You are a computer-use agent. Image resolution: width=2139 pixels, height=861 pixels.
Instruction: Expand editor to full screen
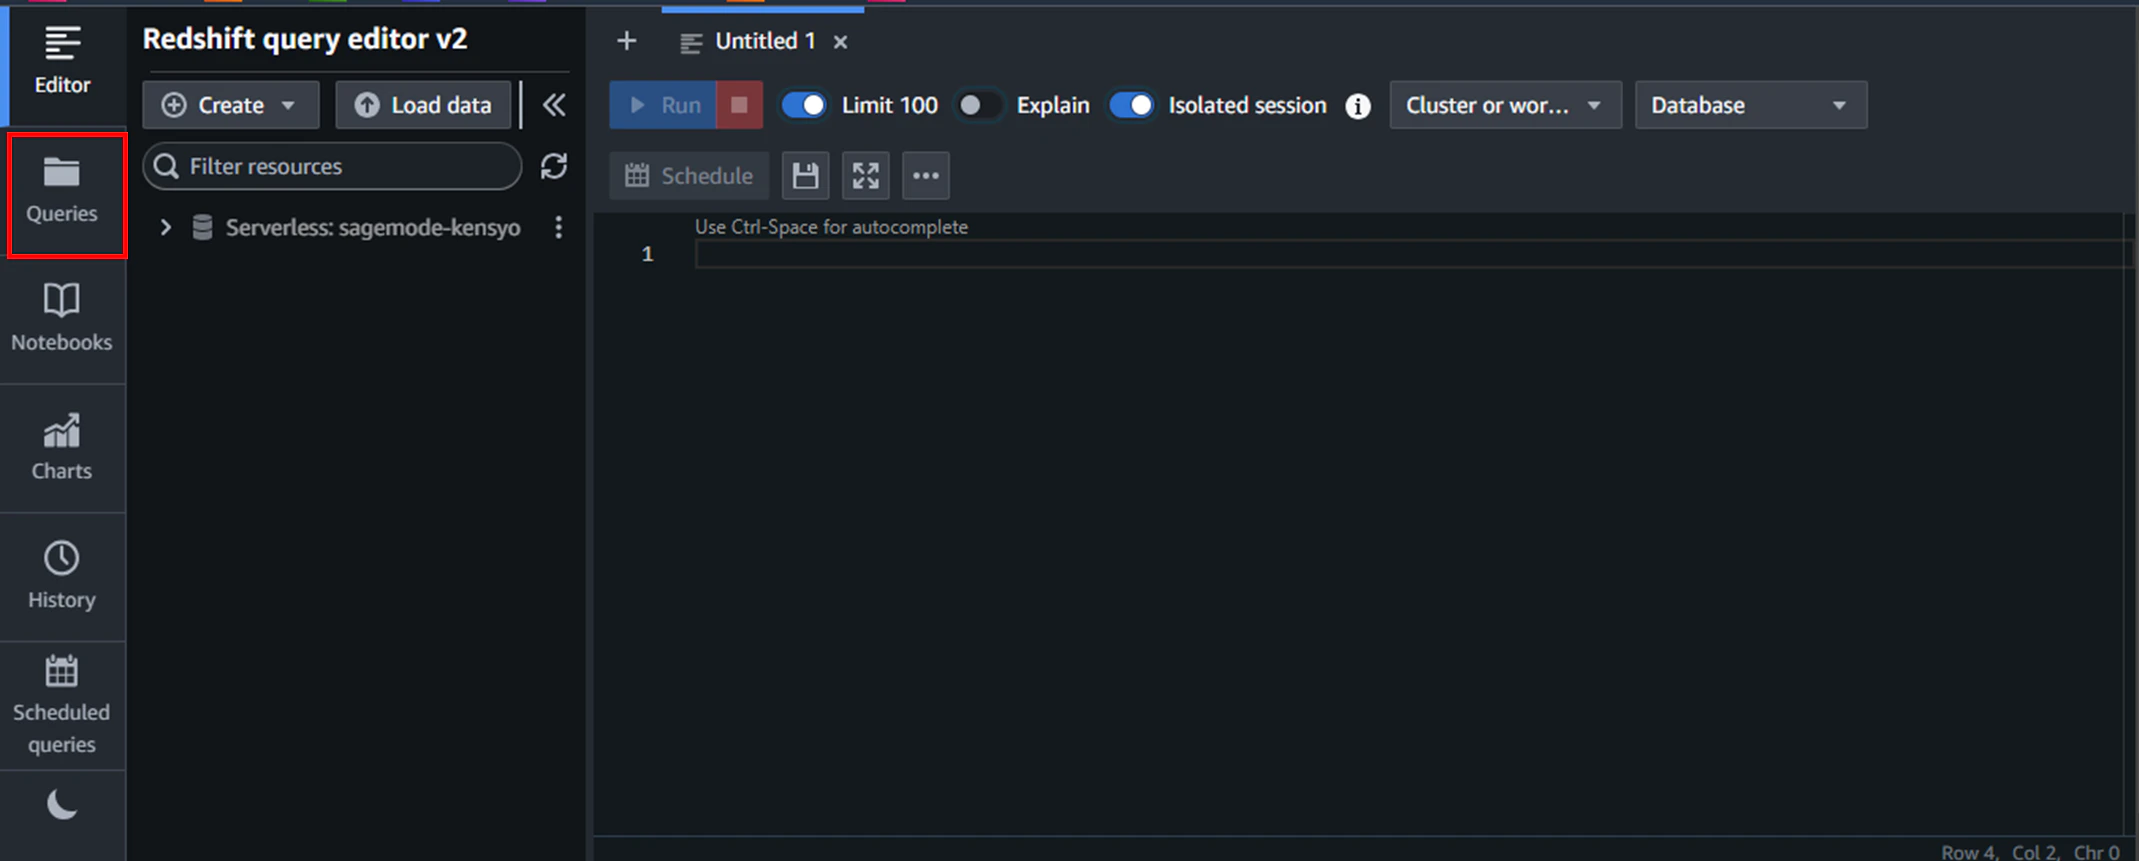tap(866, 176)
